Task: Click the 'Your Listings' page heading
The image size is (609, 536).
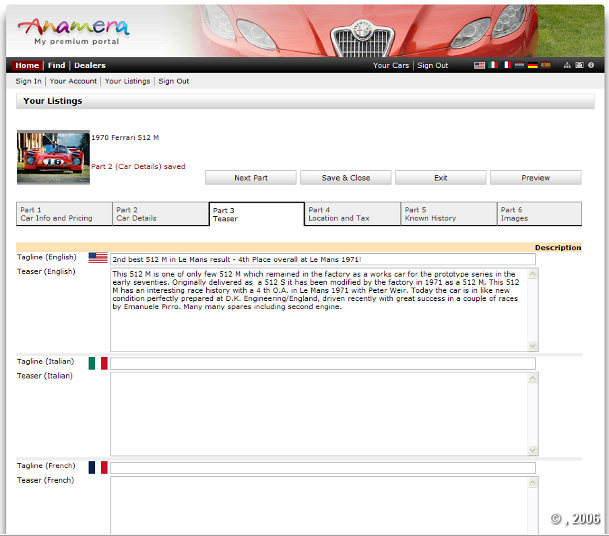Action: pyautogui.click(x=53, y=101)
